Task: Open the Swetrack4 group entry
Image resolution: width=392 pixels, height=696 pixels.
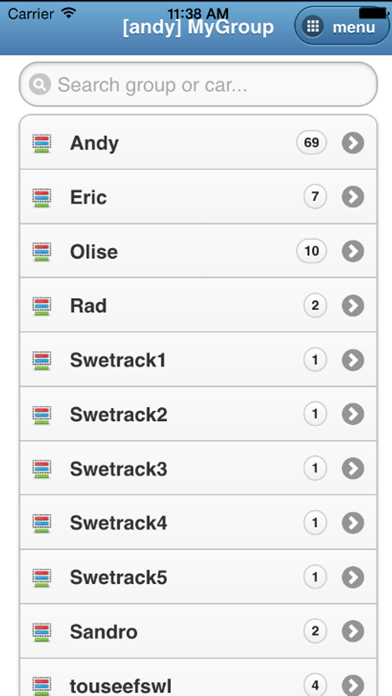Action: point(198,523)
